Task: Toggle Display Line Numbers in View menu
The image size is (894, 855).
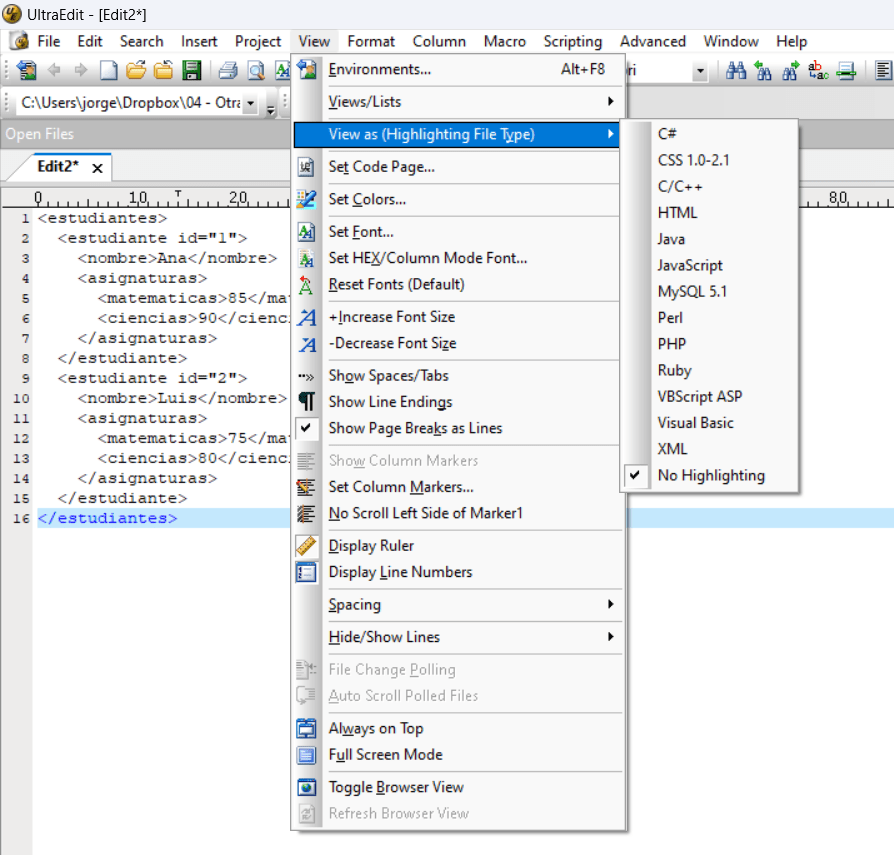Action: tap(400, 572)
